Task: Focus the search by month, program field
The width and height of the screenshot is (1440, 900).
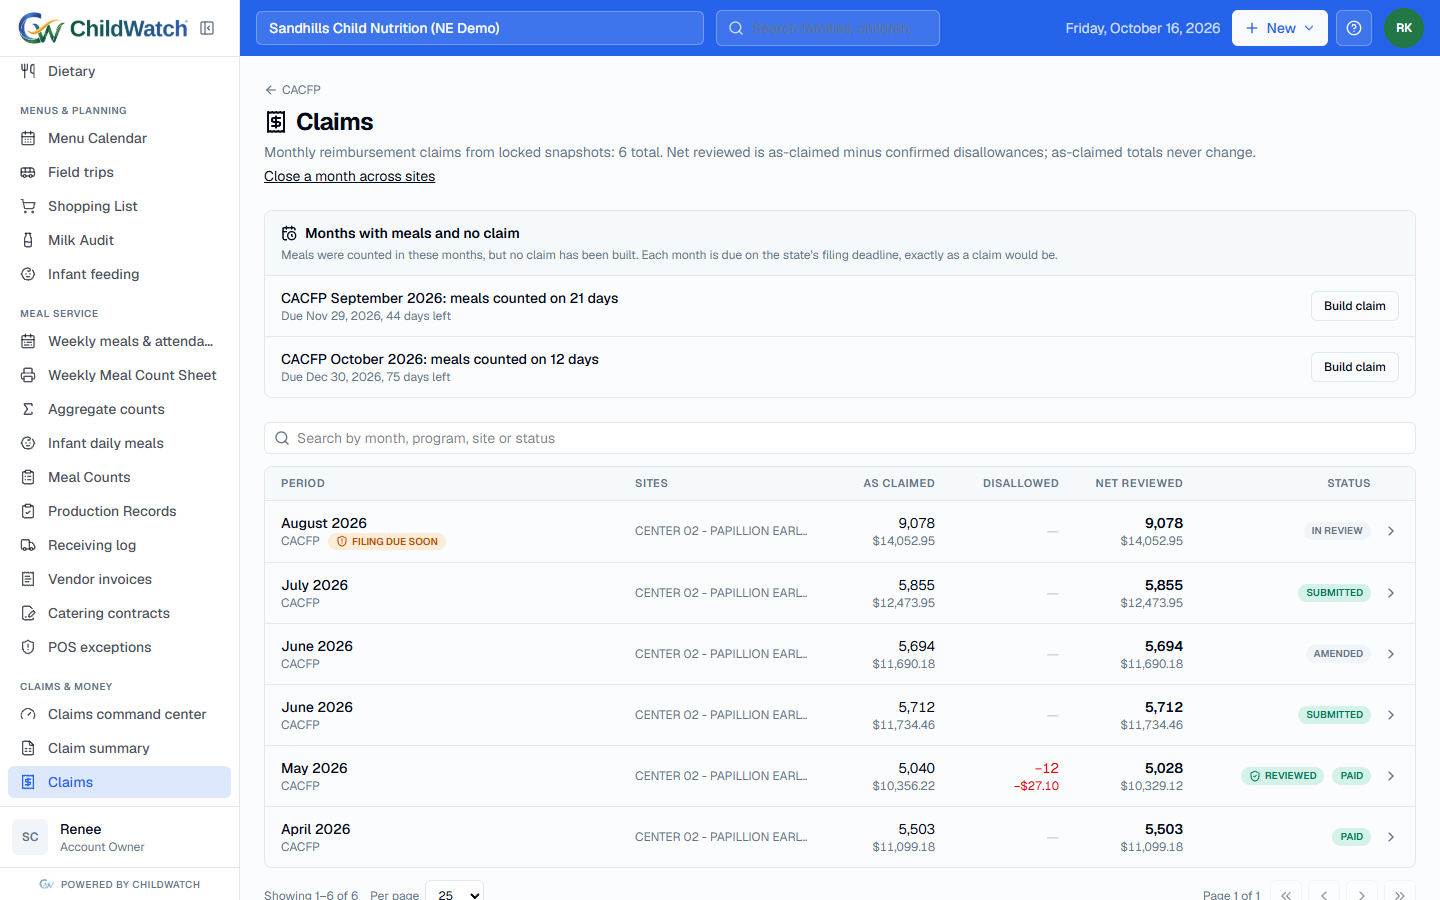Action: tap(840, 438)
